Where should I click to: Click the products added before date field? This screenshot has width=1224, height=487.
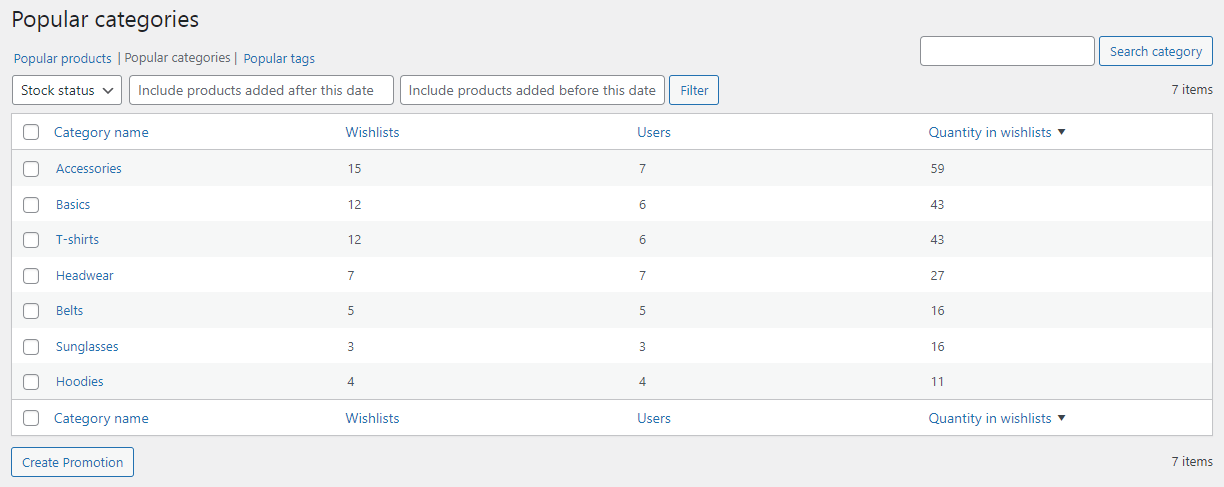click(532, 90)
